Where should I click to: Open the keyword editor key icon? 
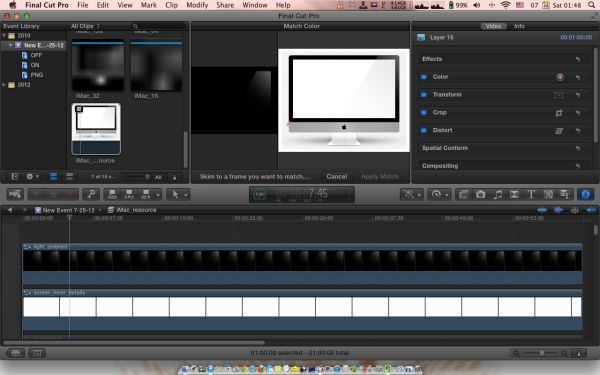pos(91,194)
